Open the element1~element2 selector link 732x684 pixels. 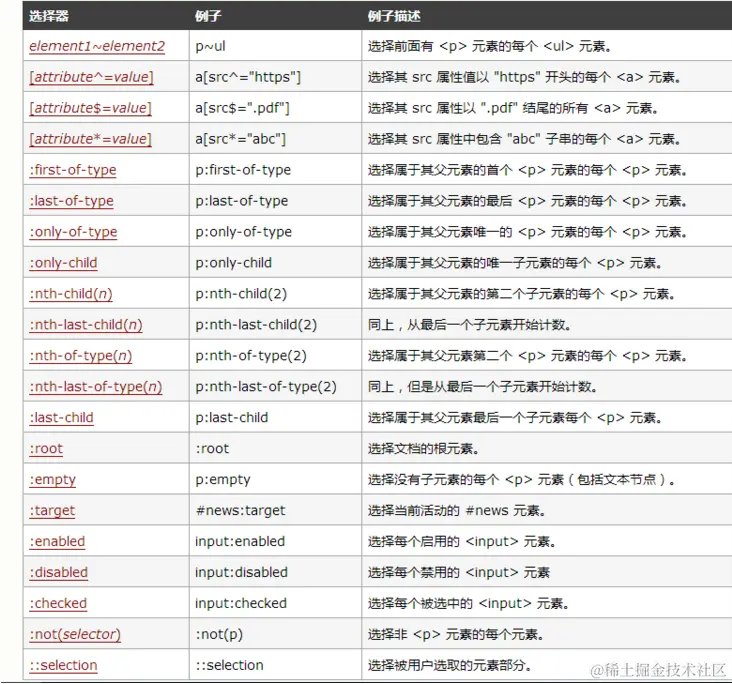97,46
